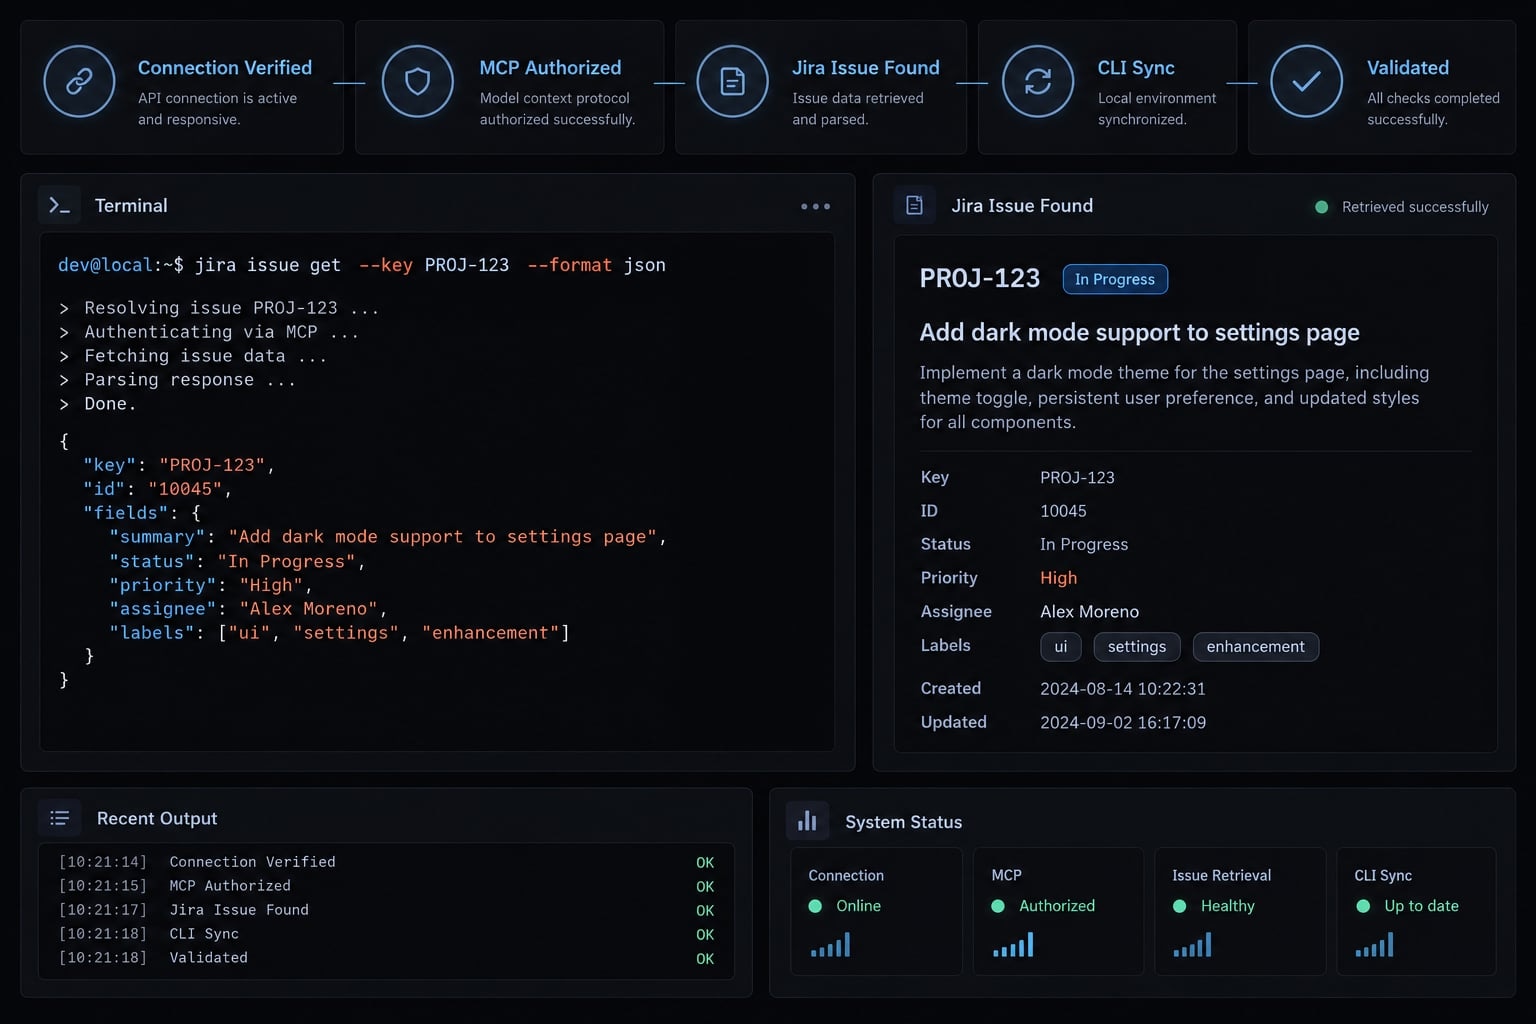
Task: Open the Terminal three-dot menu
Action: 815,206
